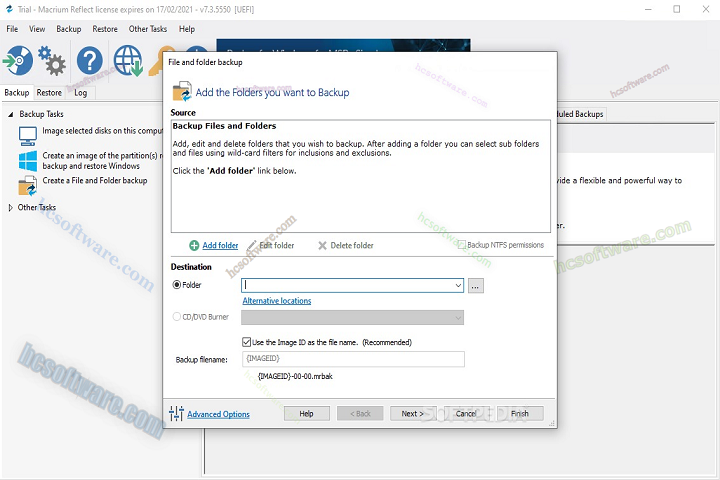The height and width of the screenshot is (480, 720).
Task: Click the green plus Add folder icon
Action: click(194, 246)
